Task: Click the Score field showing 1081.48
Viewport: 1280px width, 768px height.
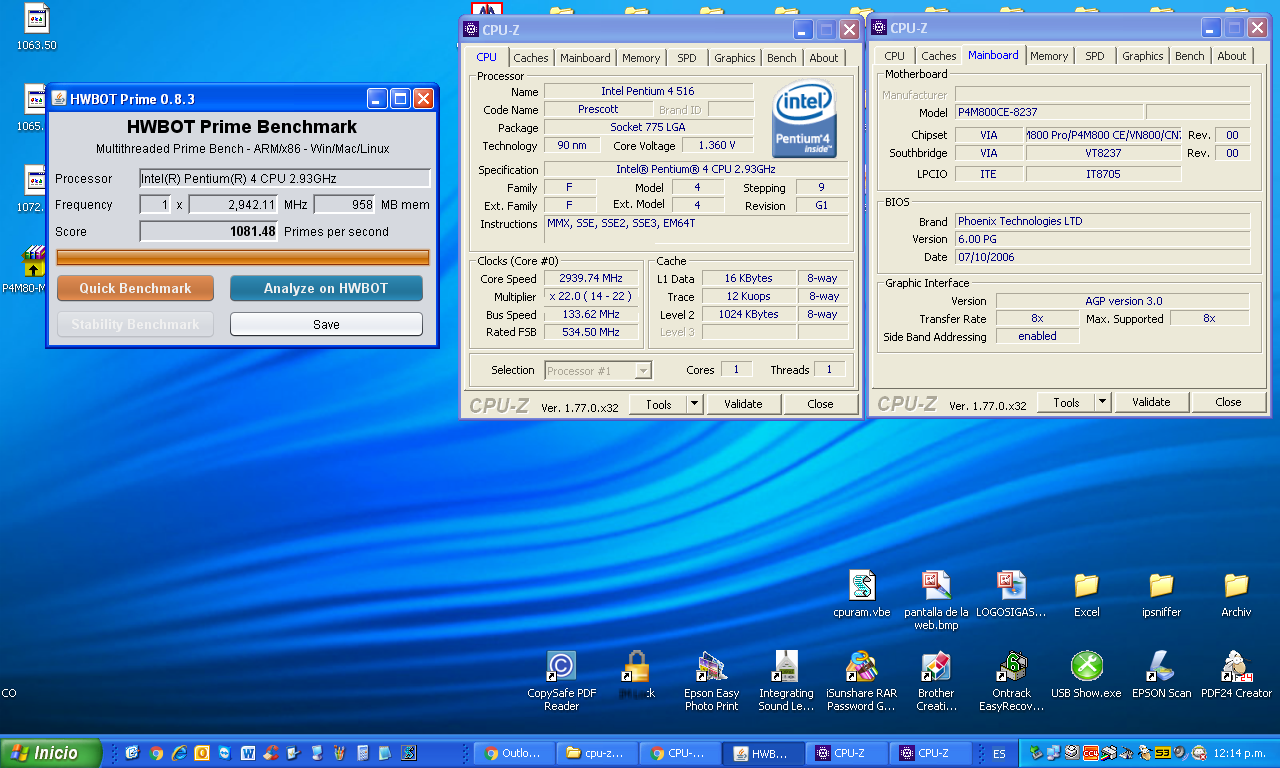Action: coord(208,231)
